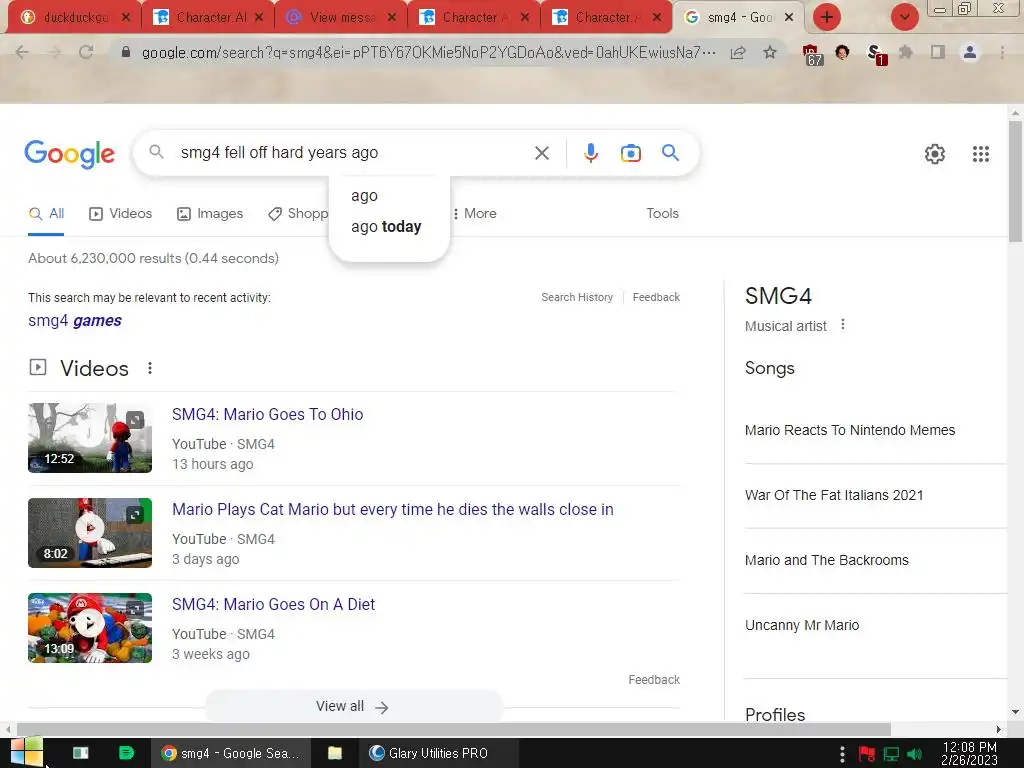Click the red extension icon with 67 badge

pos(812,54)
